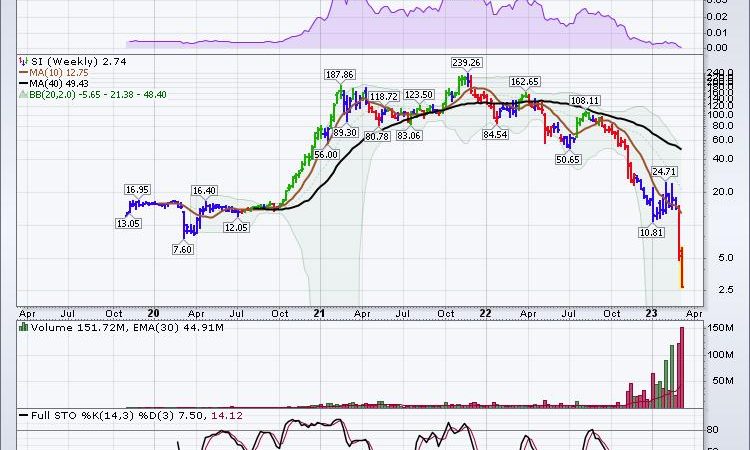Screen dimensions: 750x450
Task: Click the 108.11 price label
Action: click(585, 101)
